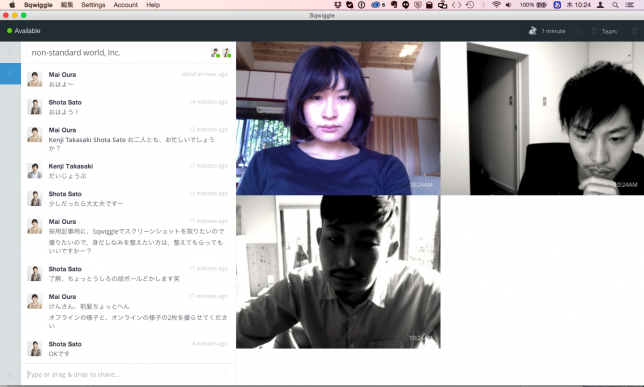Click the code brackets menu bar icon
This screenshot has height=387, width=644.
(x=456, y=5)
